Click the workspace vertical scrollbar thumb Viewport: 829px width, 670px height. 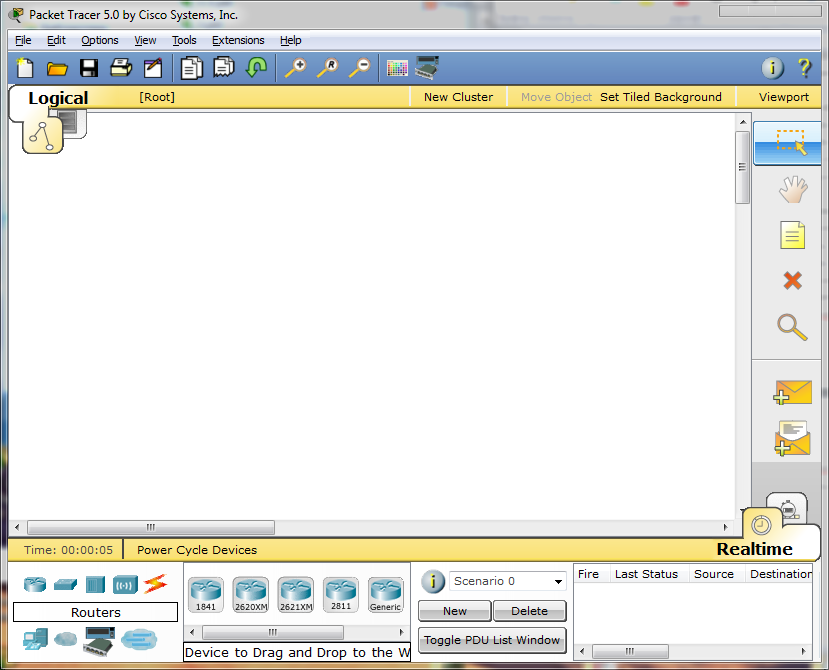pyautogui.click(x=742, y=167)
